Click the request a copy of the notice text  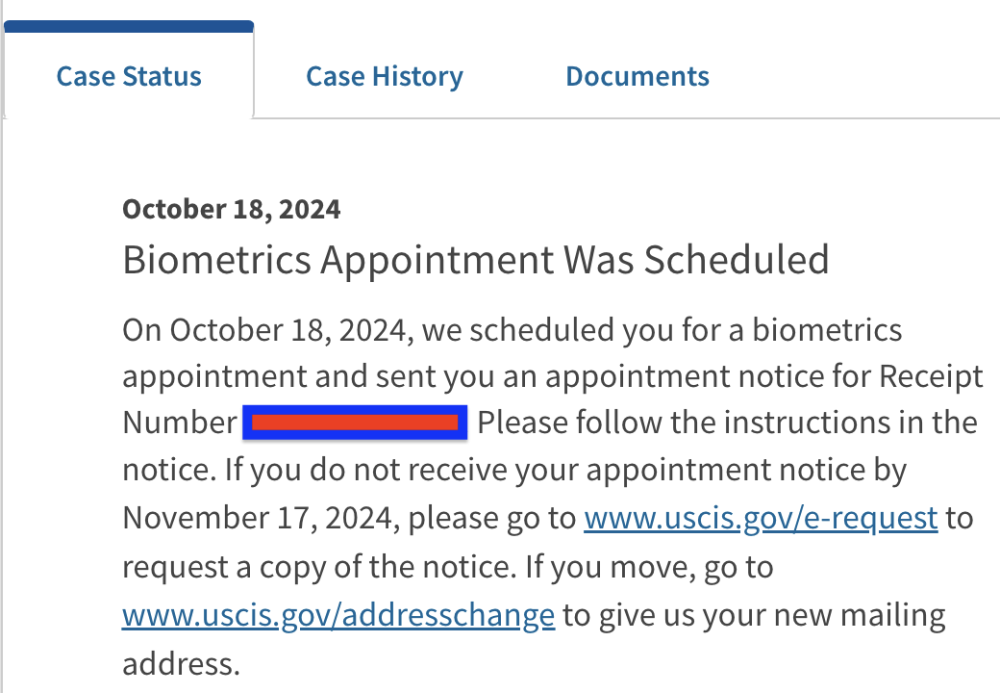[x=320, y=567]
